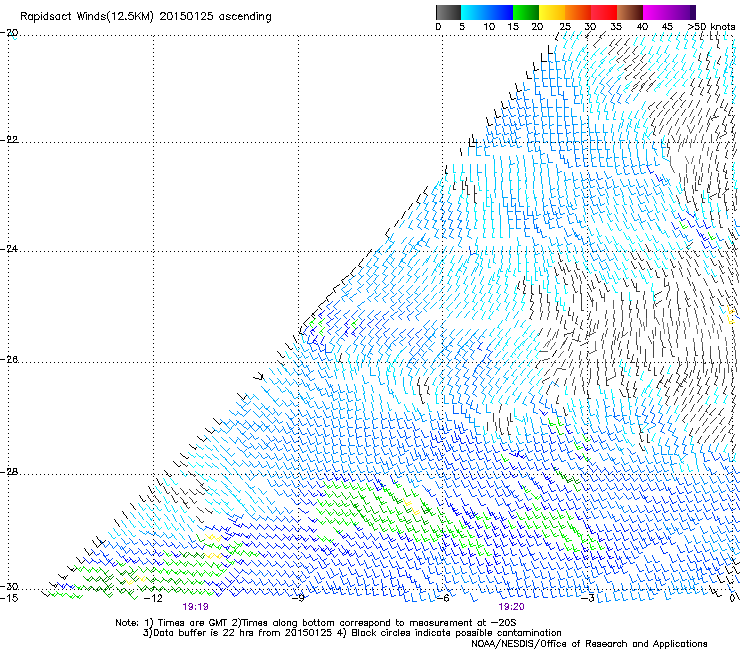Click the purple 19:20 time label

(x=511, y=607)
